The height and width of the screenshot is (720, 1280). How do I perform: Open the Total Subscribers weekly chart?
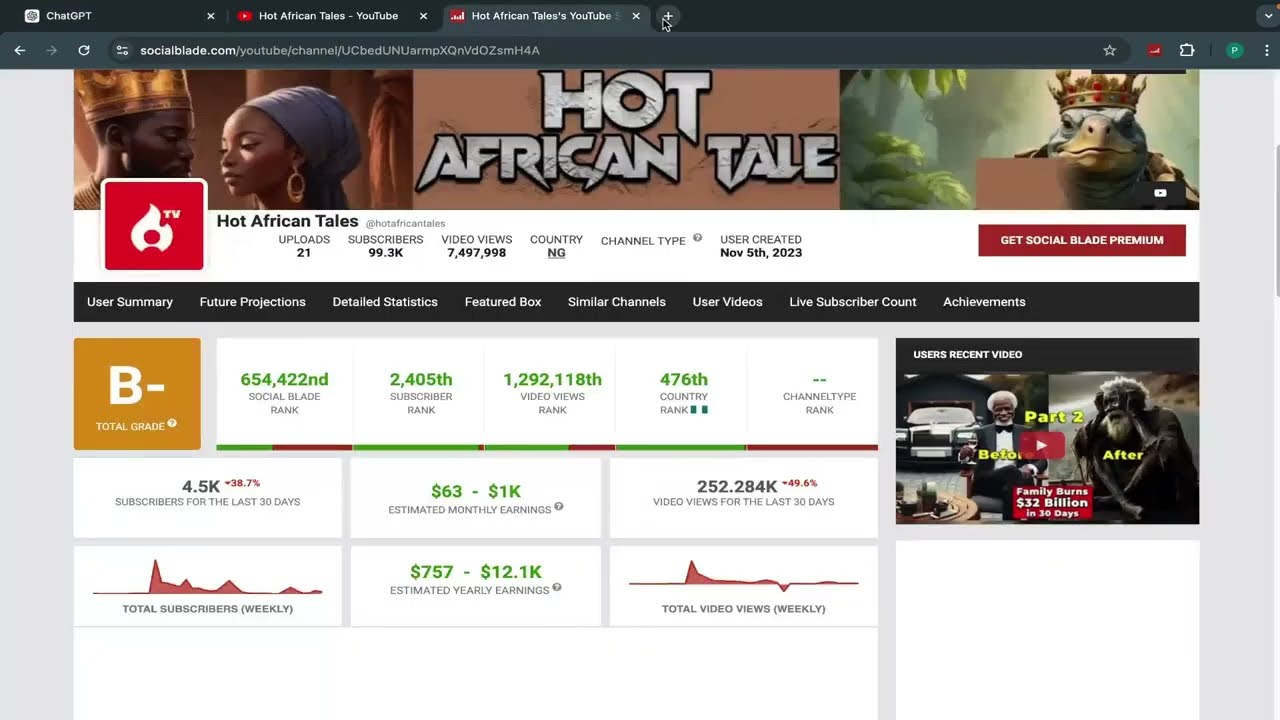pos(208,586)
